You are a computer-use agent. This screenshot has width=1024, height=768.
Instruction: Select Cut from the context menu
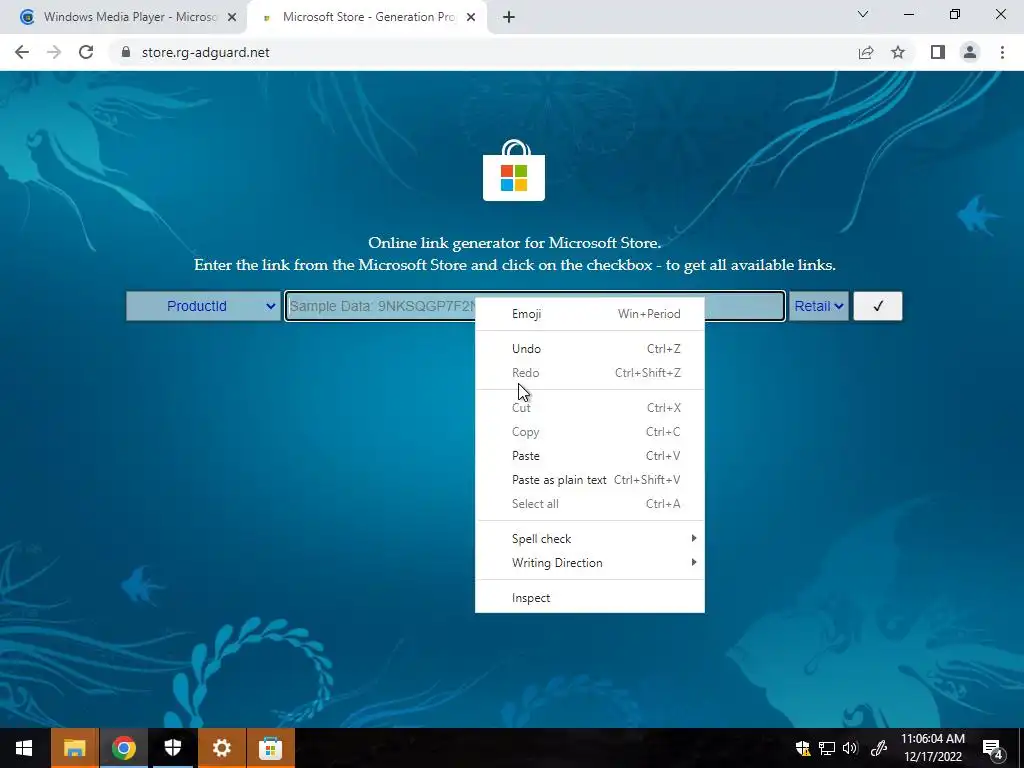point(590,408)
